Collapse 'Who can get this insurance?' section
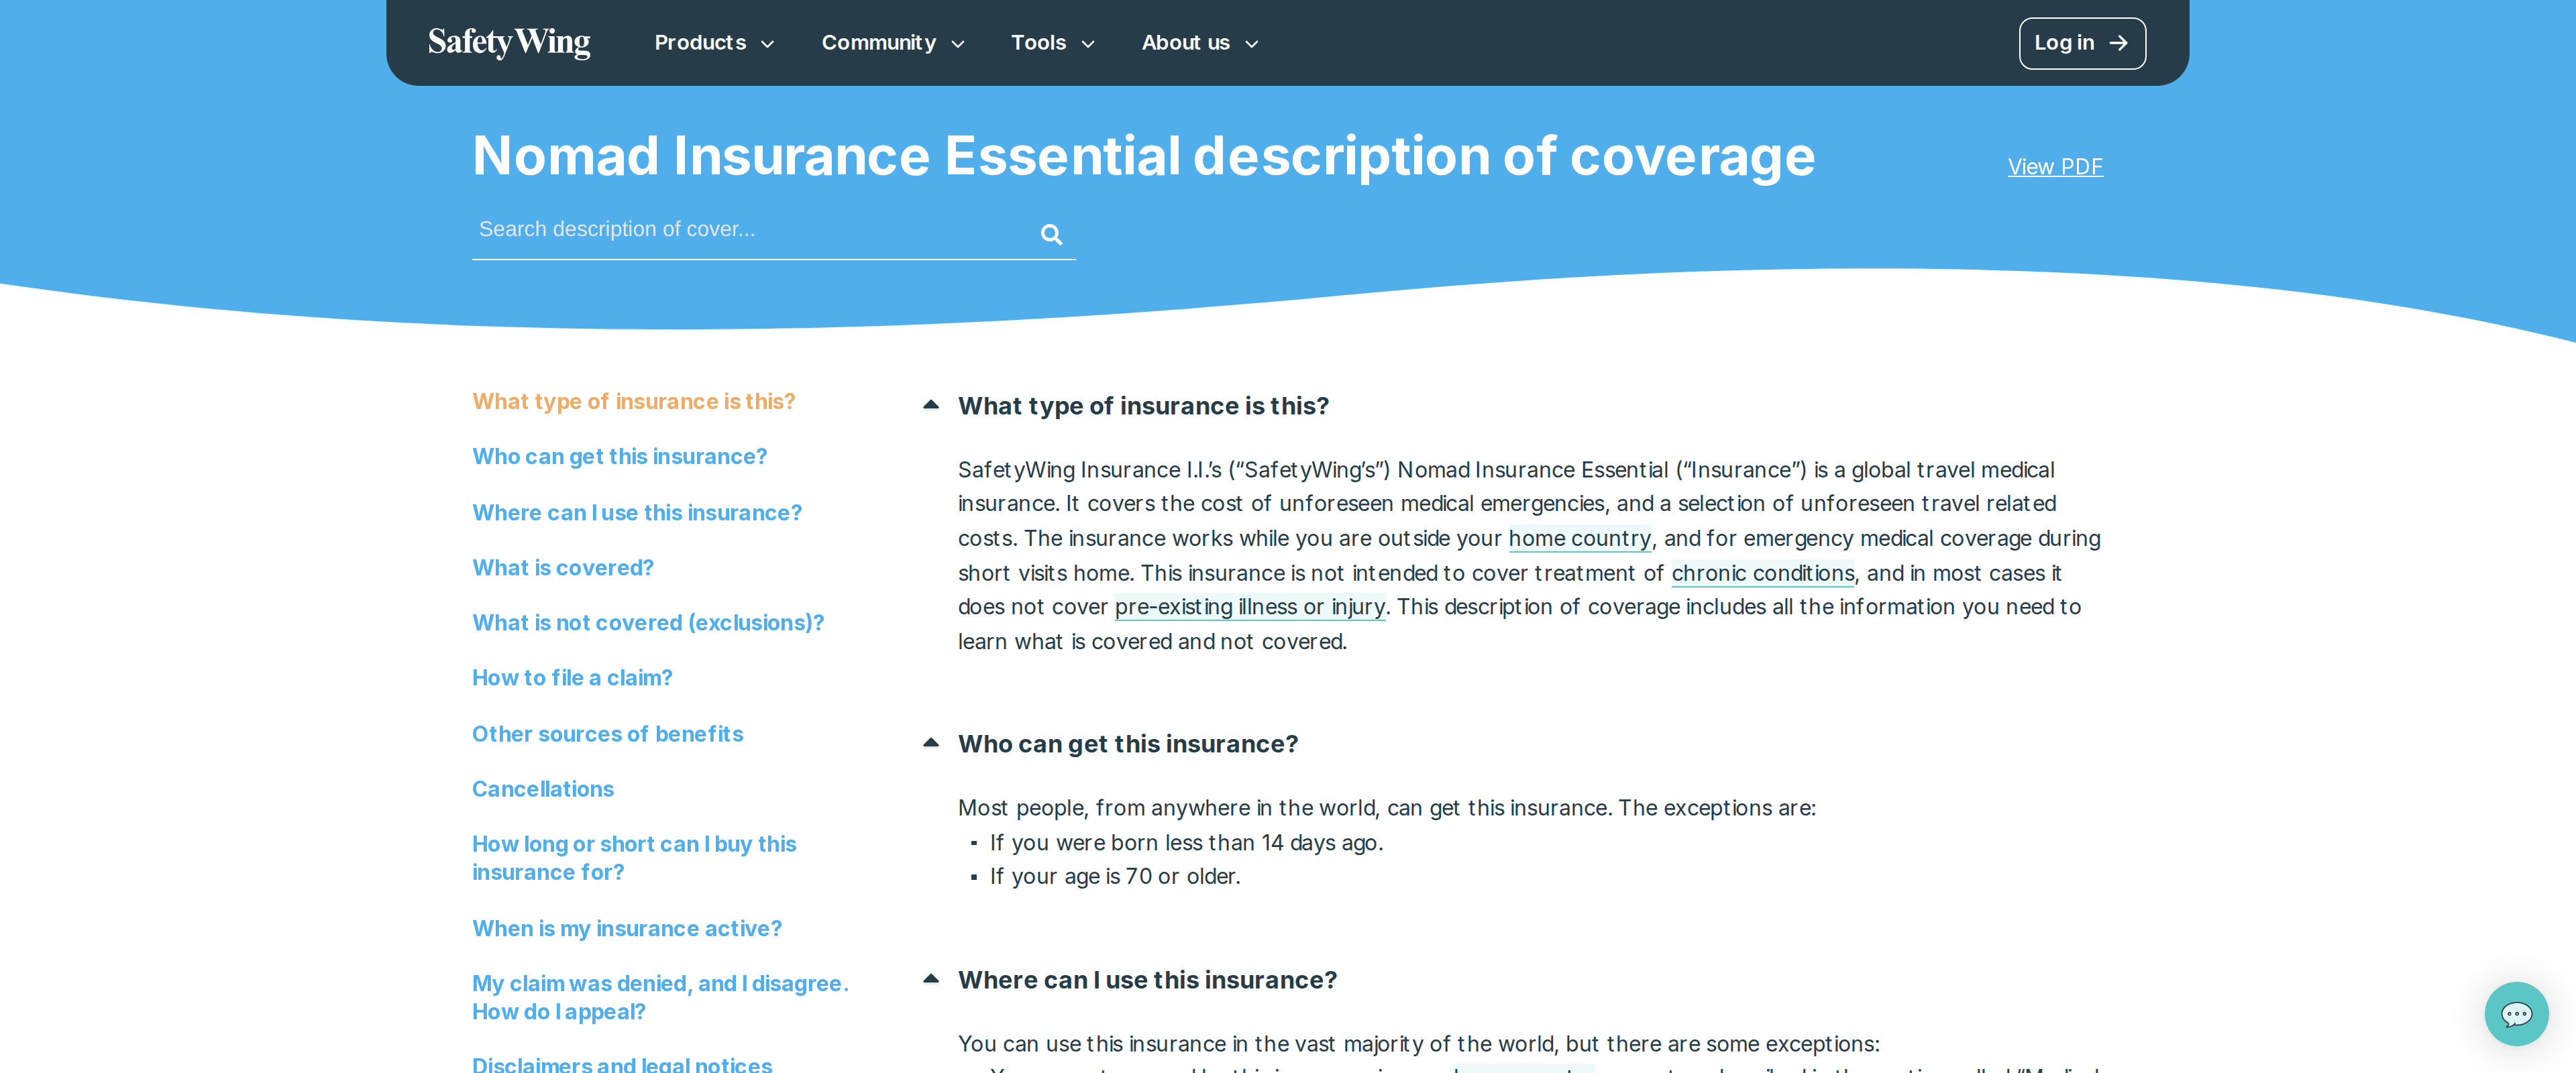 coord(930,743)
